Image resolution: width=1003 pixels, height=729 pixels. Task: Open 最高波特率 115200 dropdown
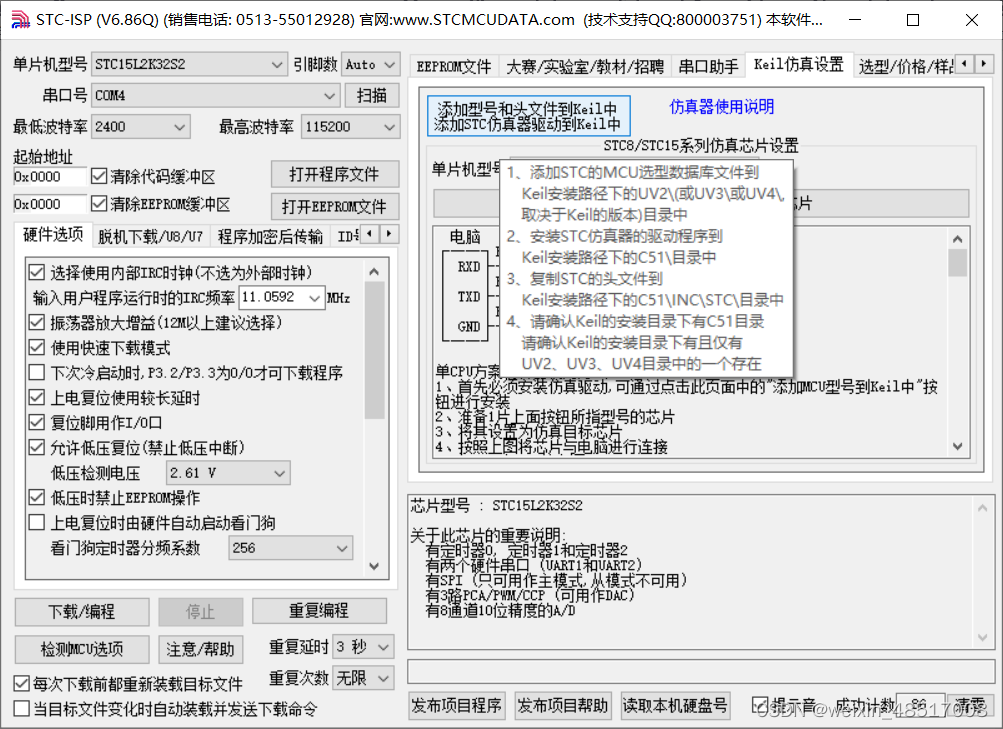pos(351,127)
